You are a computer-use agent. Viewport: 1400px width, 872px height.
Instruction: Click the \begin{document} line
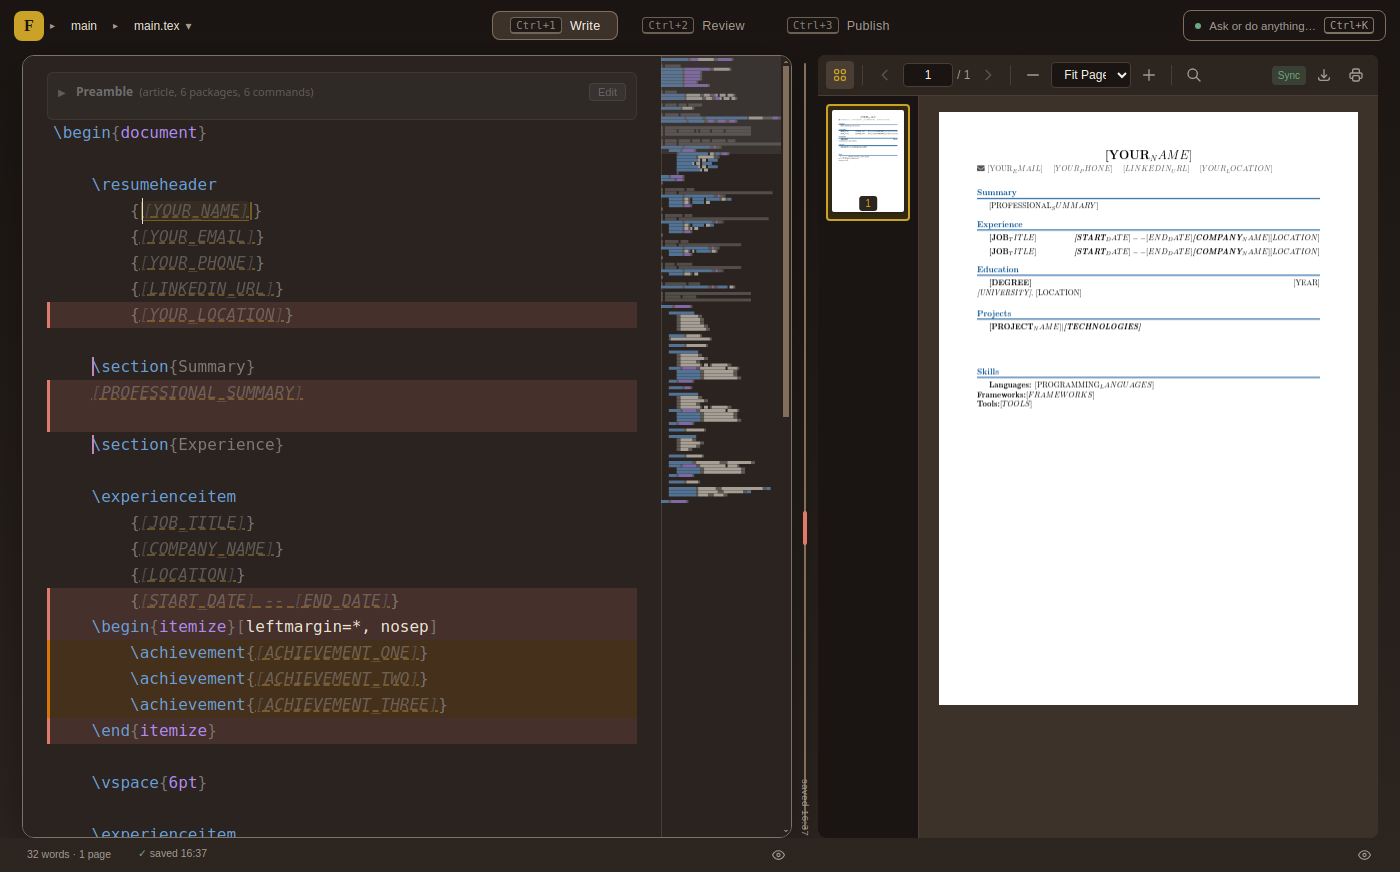(130, 133)
